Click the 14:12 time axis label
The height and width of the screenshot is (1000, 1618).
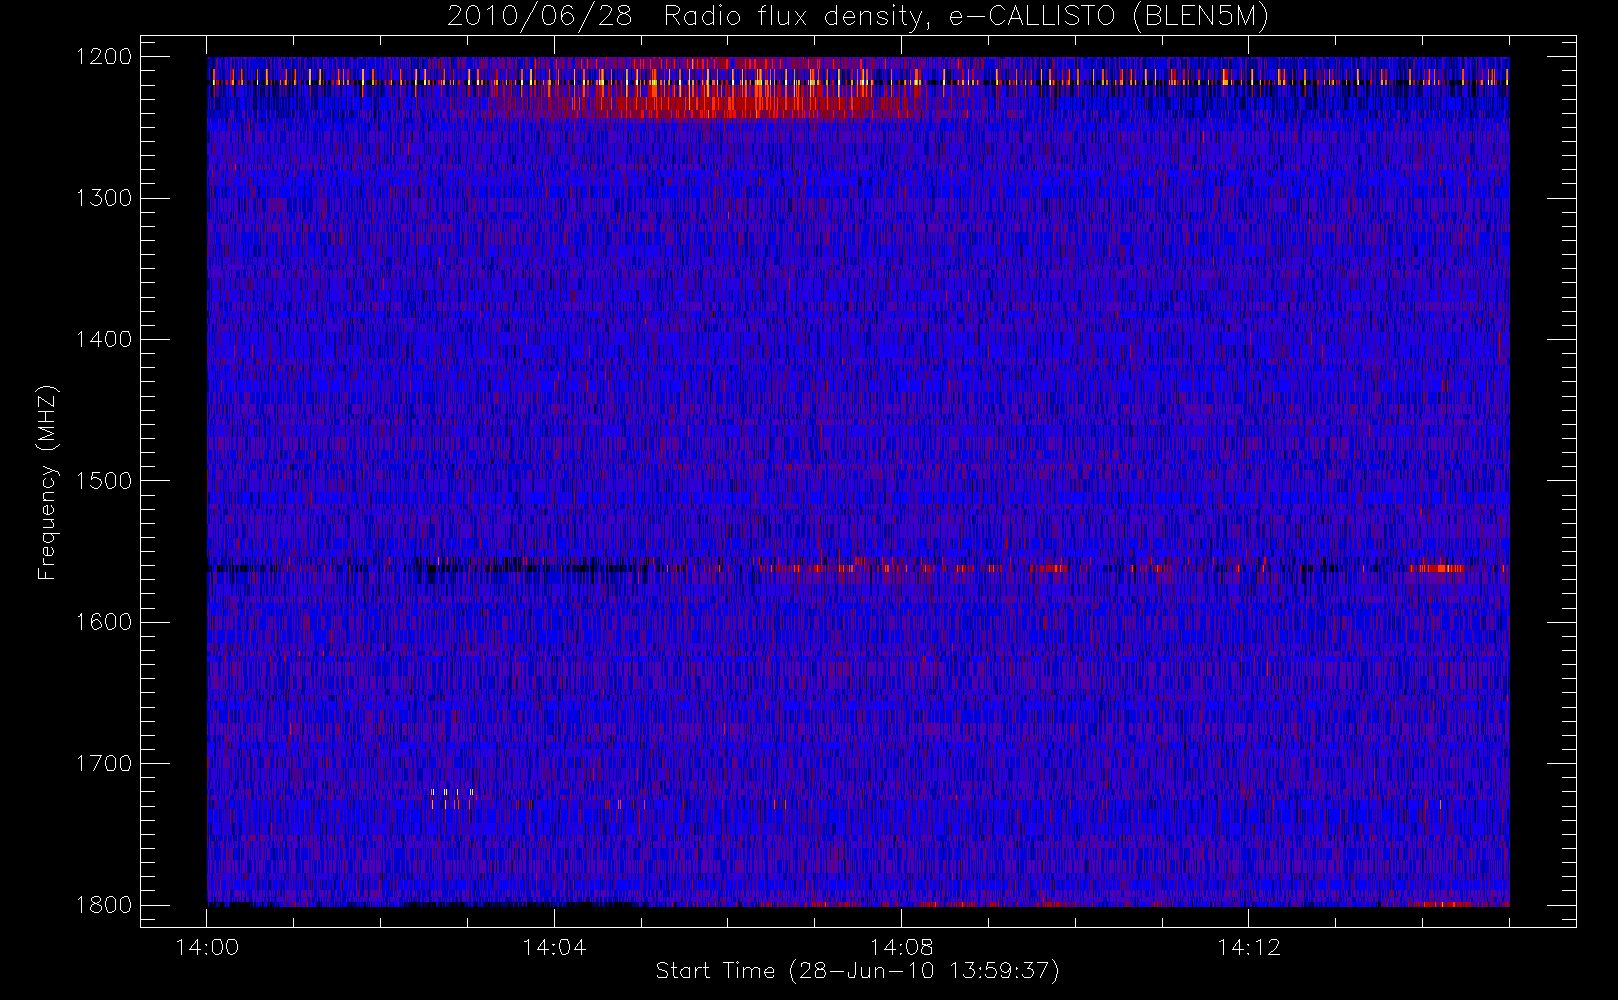pyautogui.click(x=1248, y=947)
